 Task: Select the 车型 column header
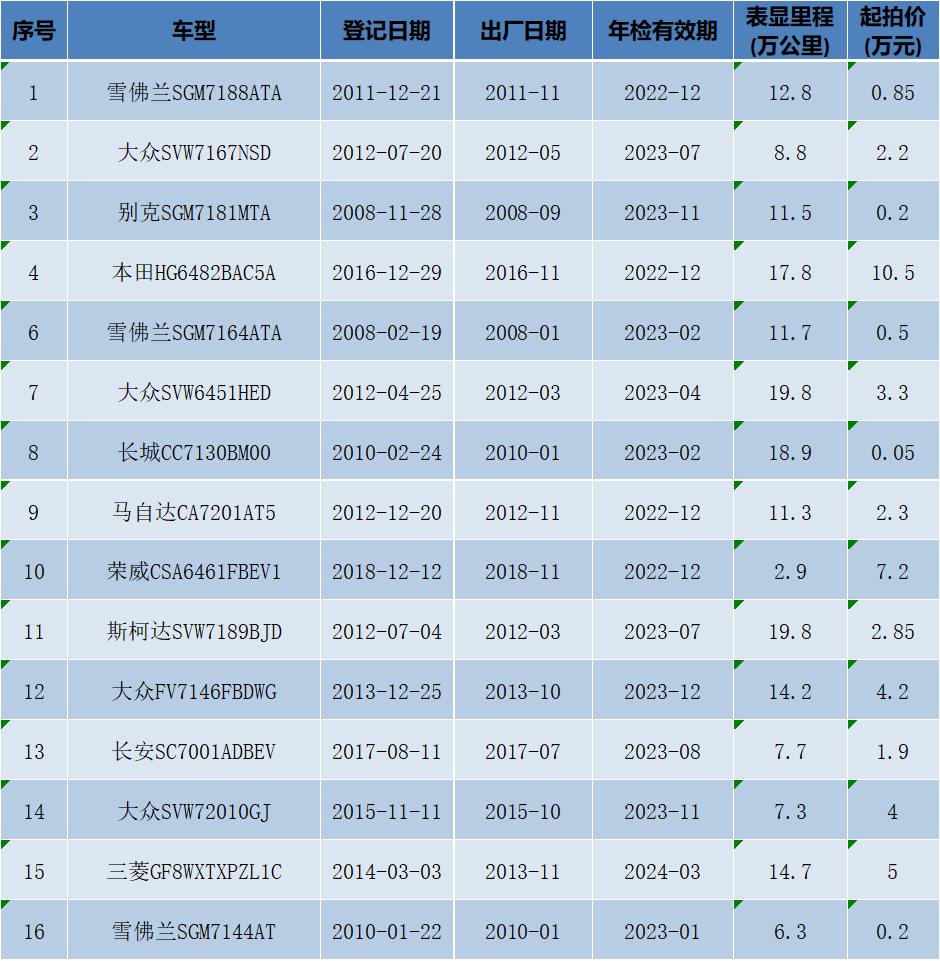194,30
